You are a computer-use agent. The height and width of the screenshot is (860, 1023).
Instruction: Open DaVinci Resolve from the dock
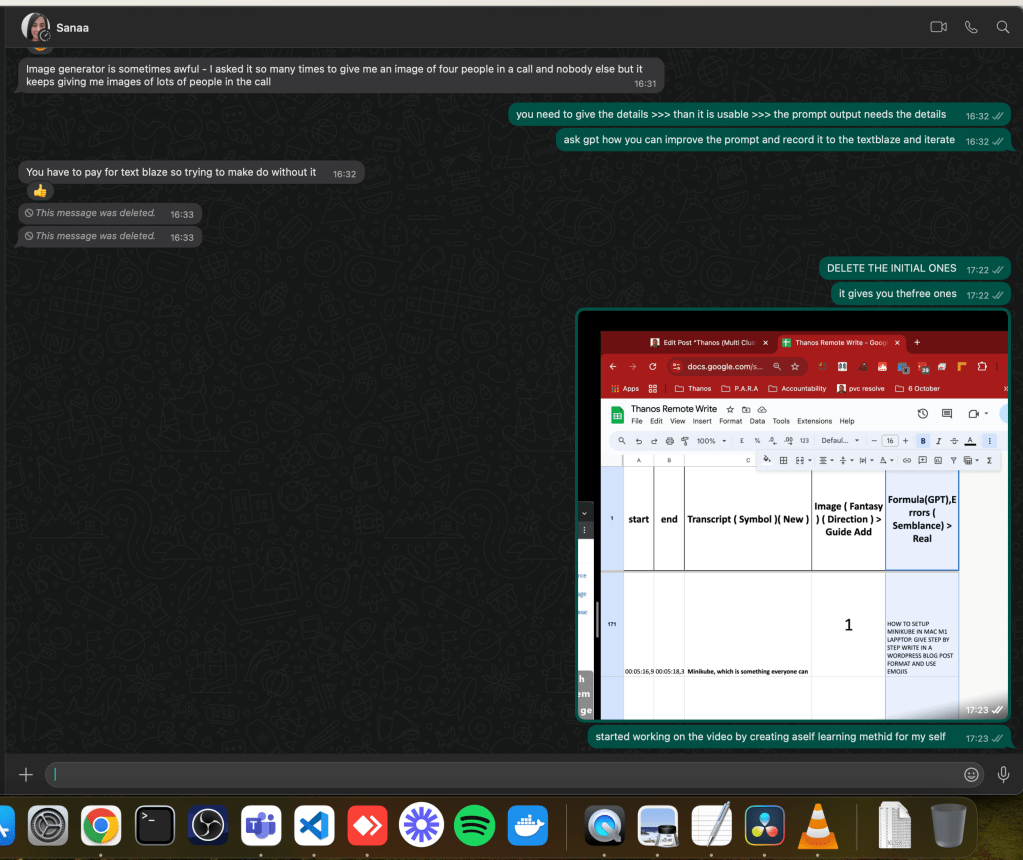coord(765,825)
